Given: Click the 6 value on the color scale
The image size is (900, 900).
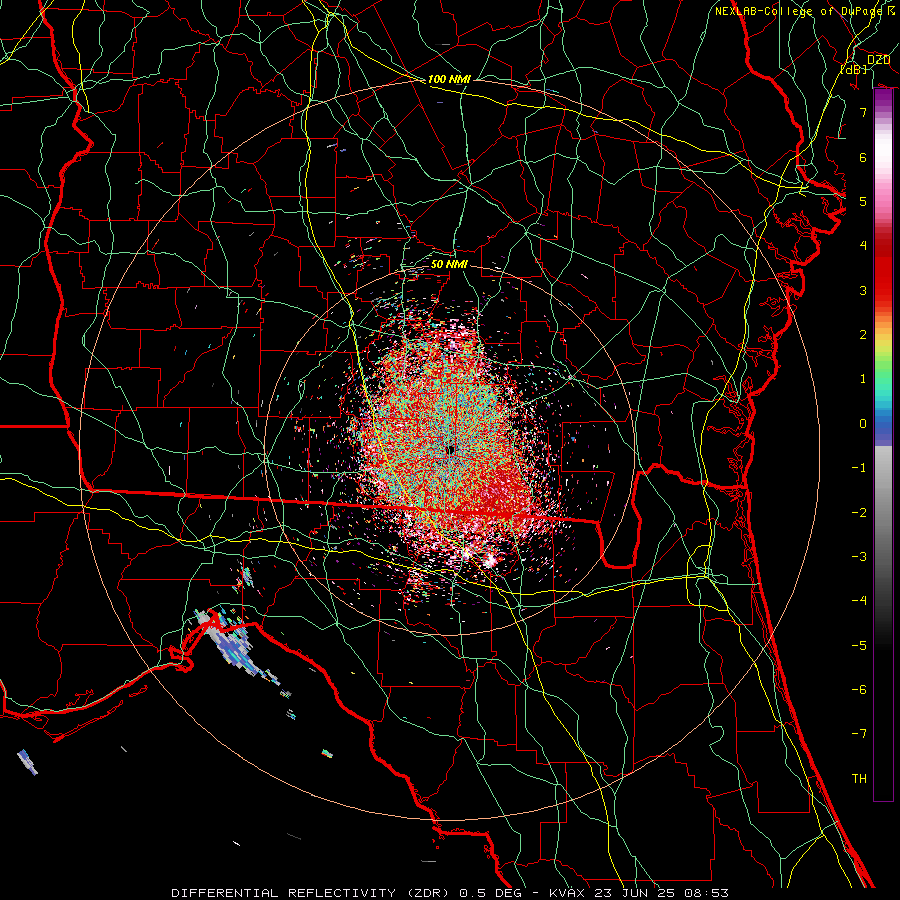Looking at the screenshot, I should [x=863, y=157].
